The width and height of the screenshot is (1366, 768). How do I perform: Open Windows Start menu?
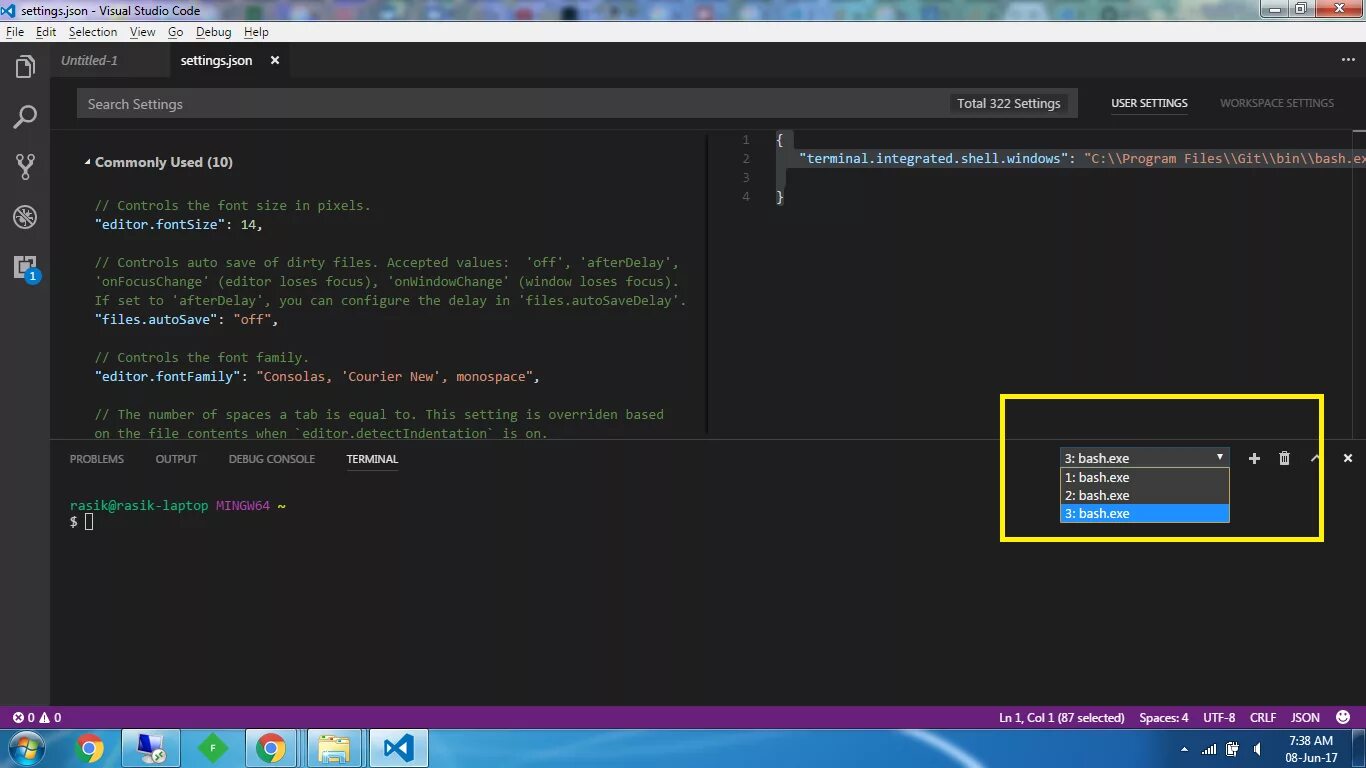pyautogui.click(x=25, y=748)
